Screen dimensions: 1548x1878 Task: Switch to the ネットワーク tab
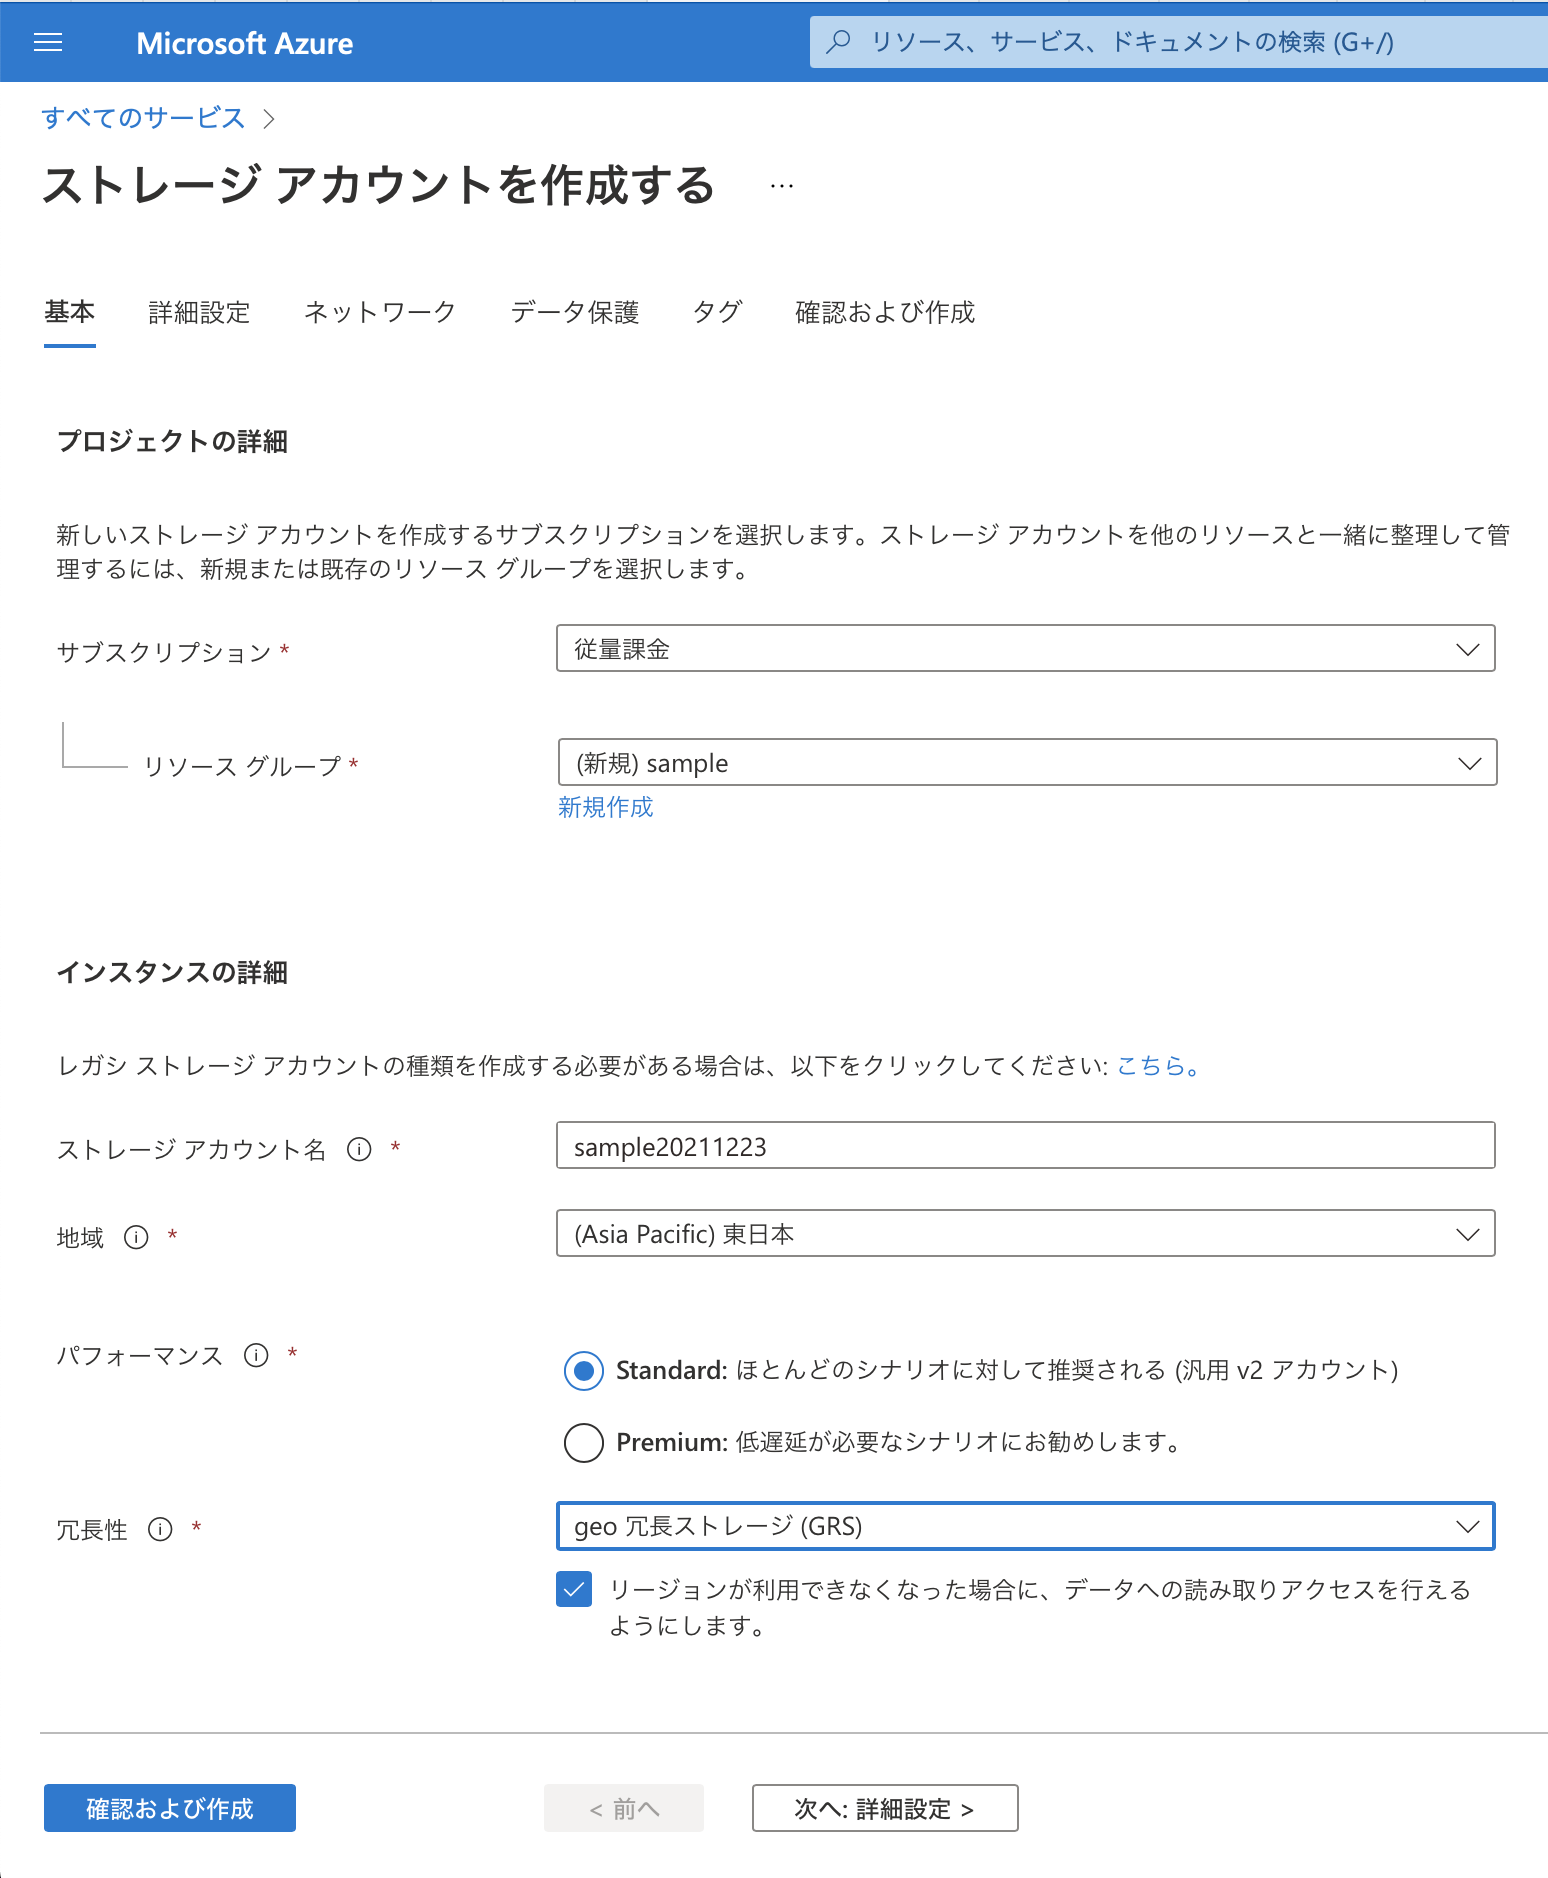click(380, 312)
